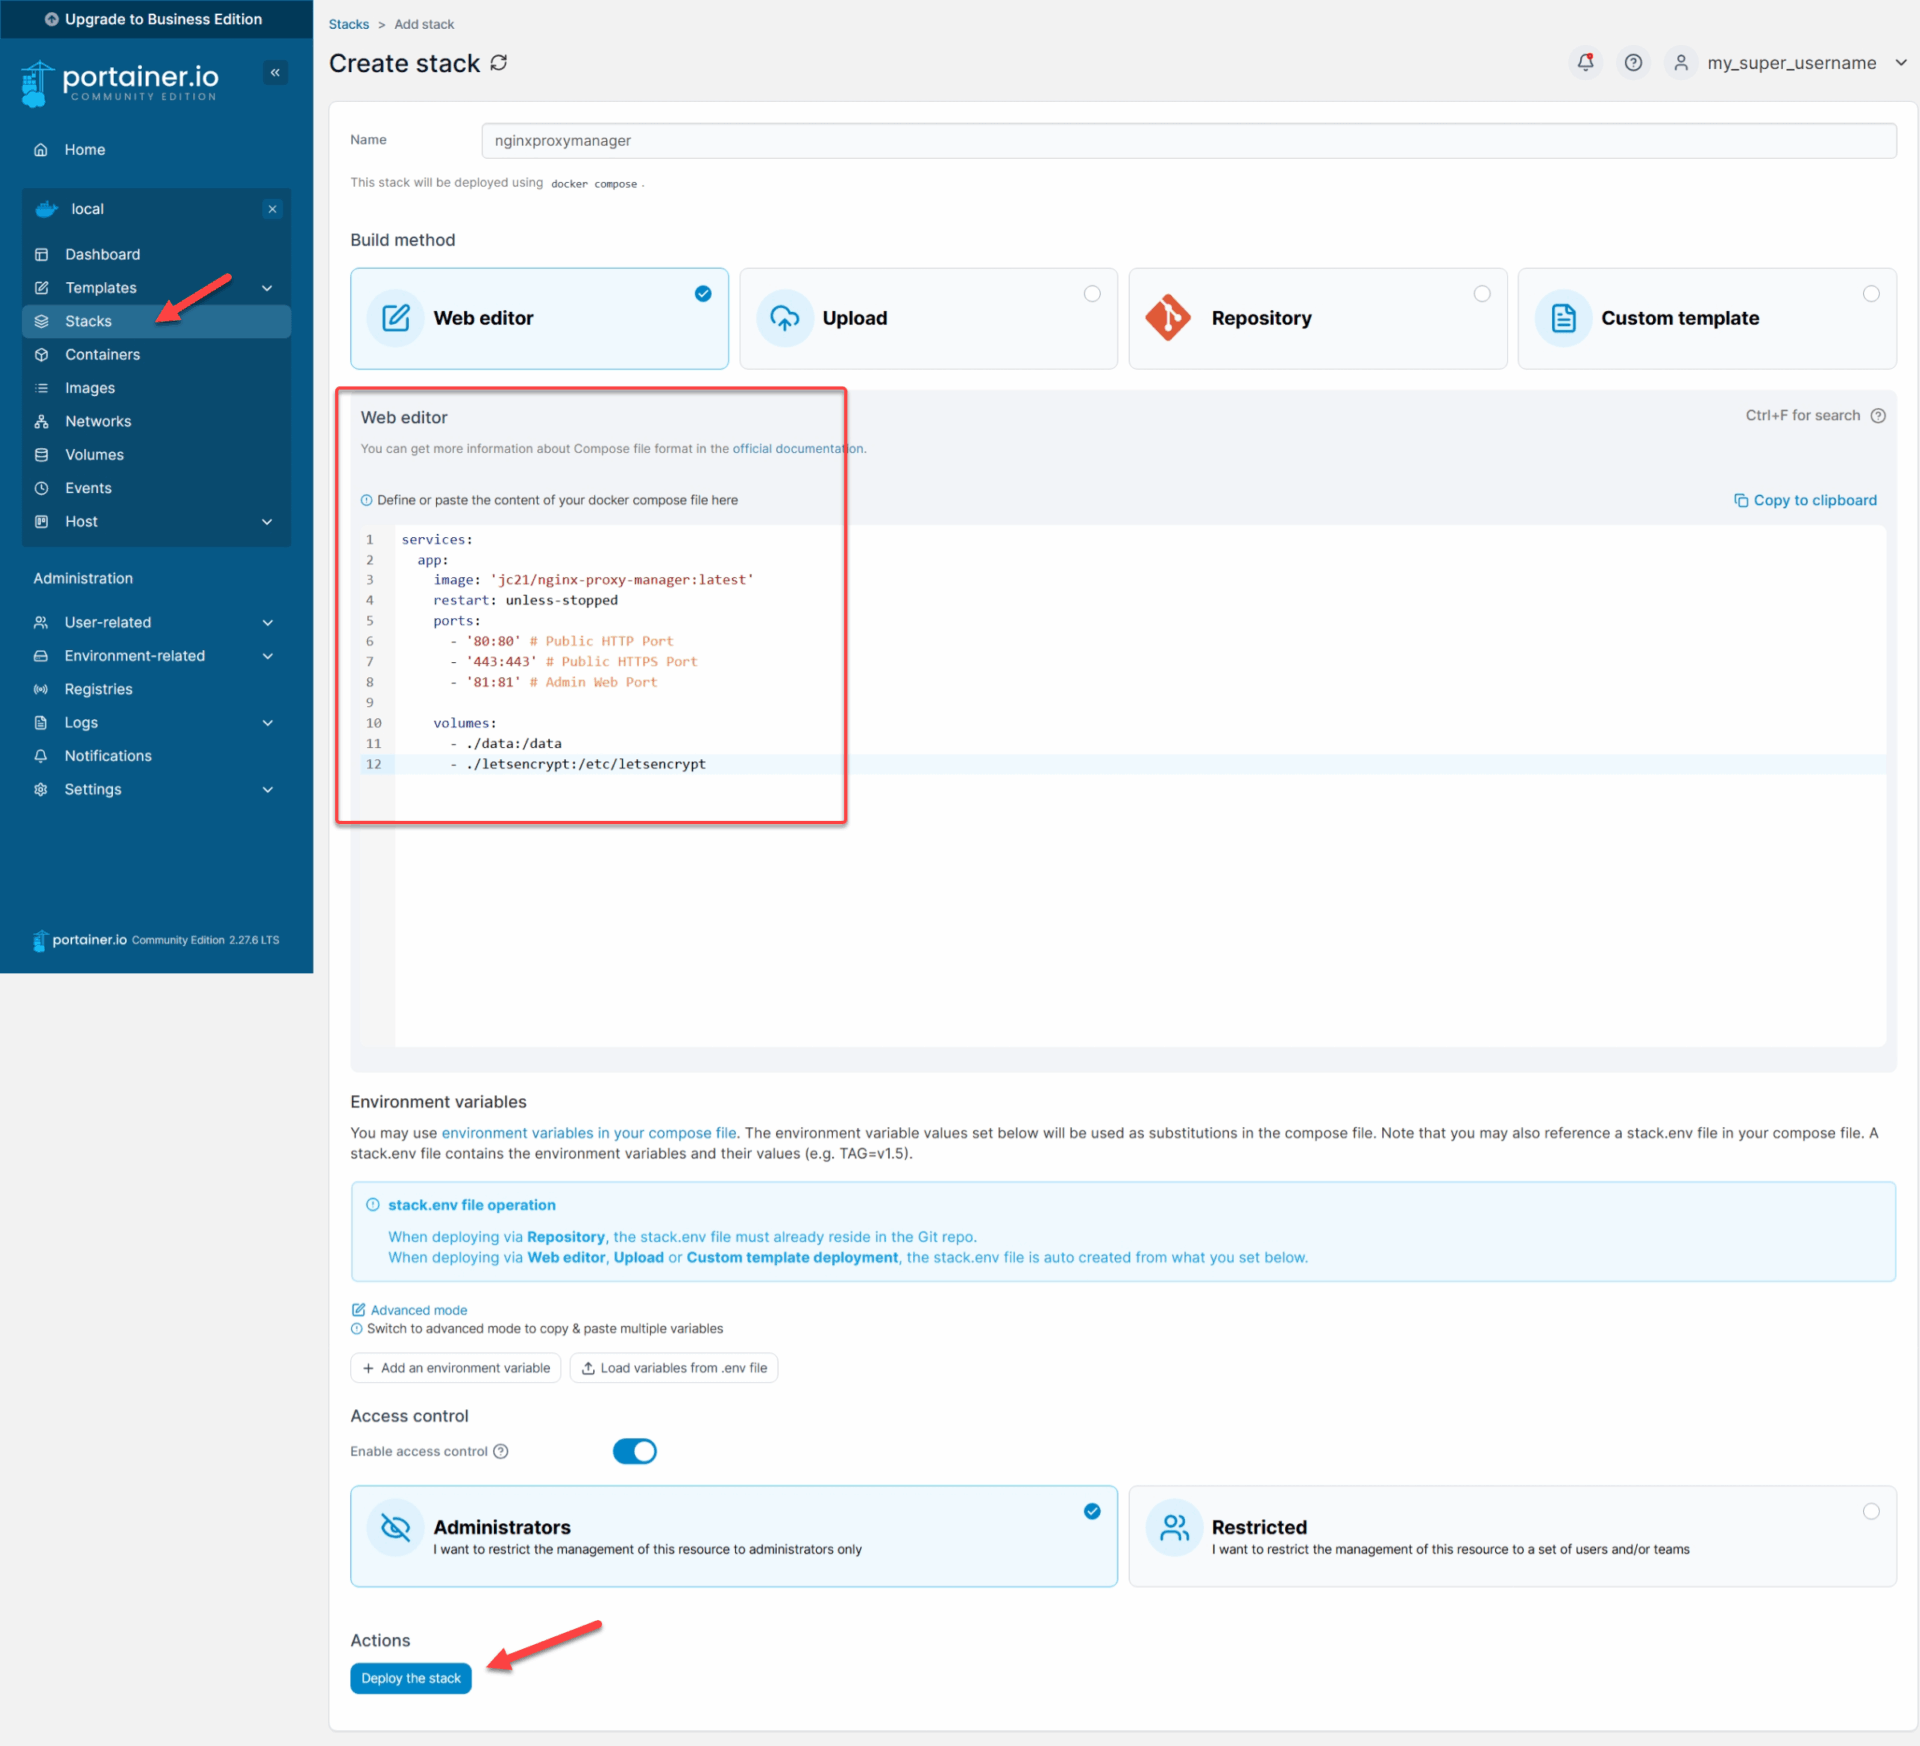This screenshot has width=1920, height=1746.
Task: Refresh the Create stack page icon
Action: 499,63
